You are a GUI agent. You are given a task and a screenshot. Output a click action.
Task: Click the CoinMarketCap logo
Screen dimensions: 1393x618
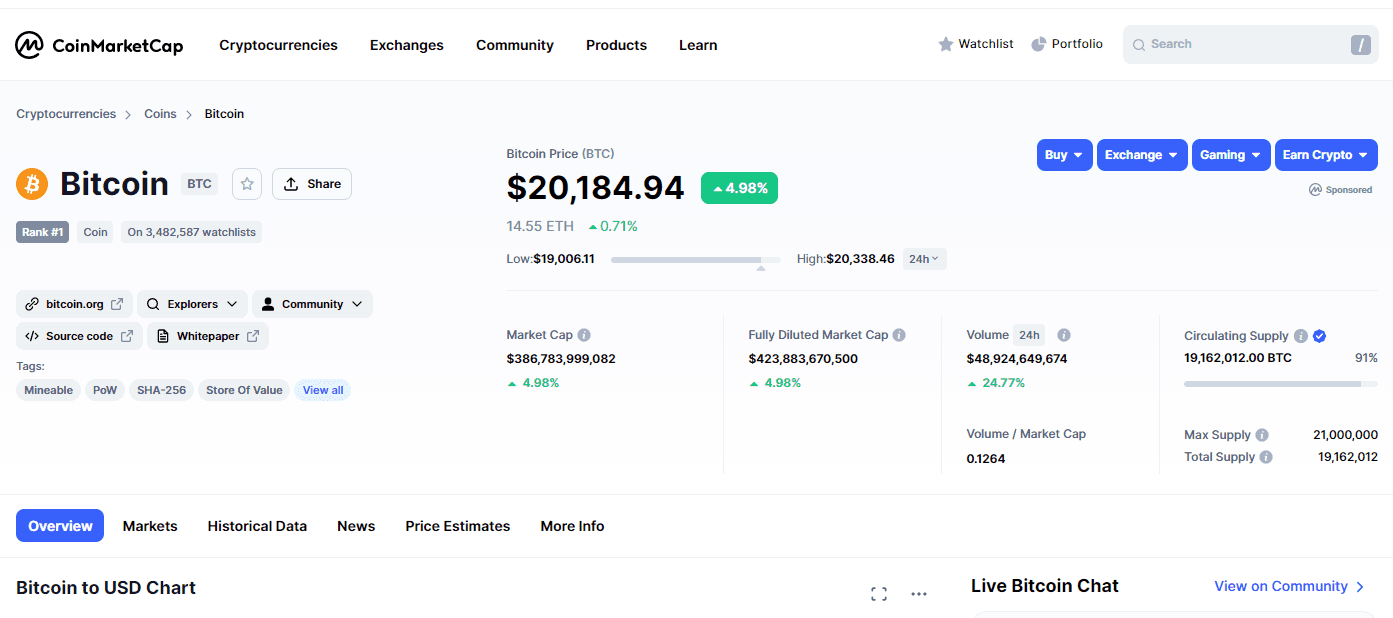[x=99, y=45]
